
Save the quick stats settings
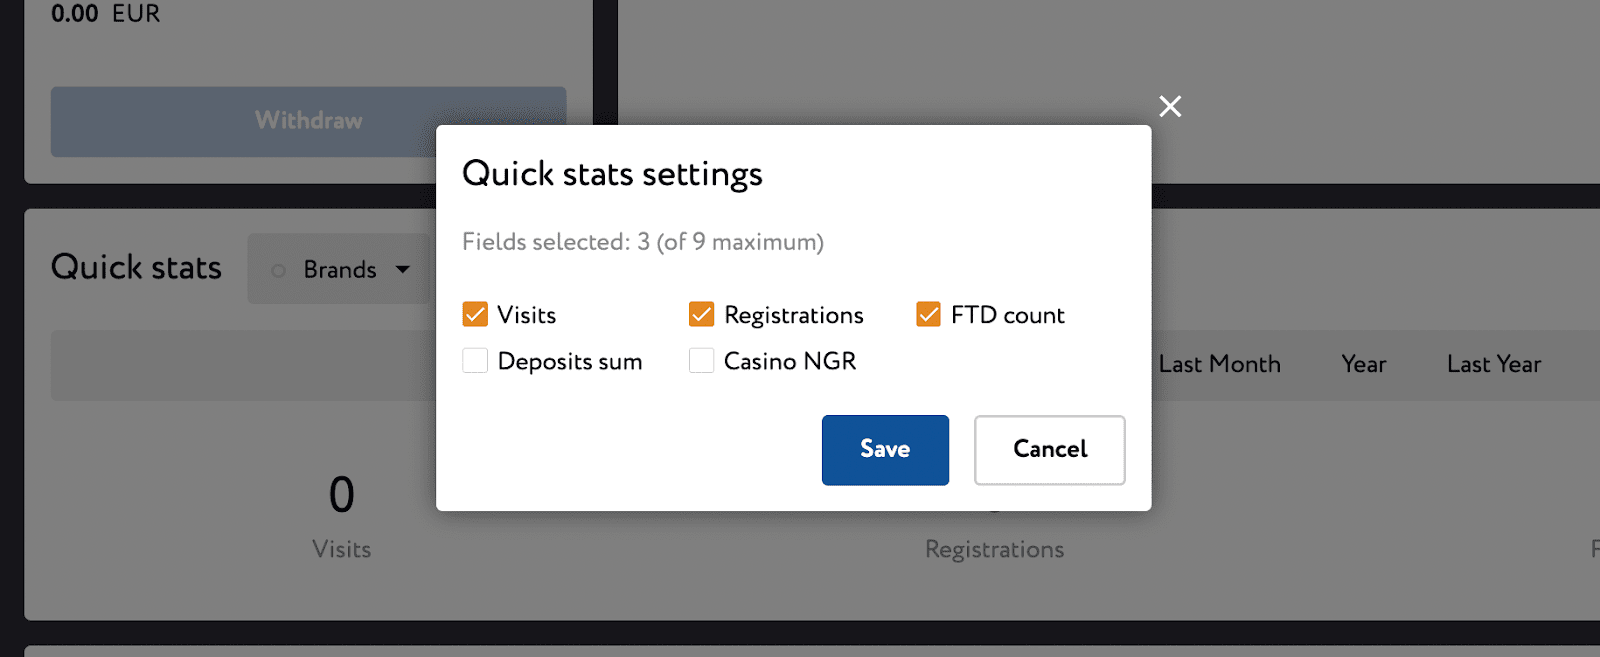[885, 450]
